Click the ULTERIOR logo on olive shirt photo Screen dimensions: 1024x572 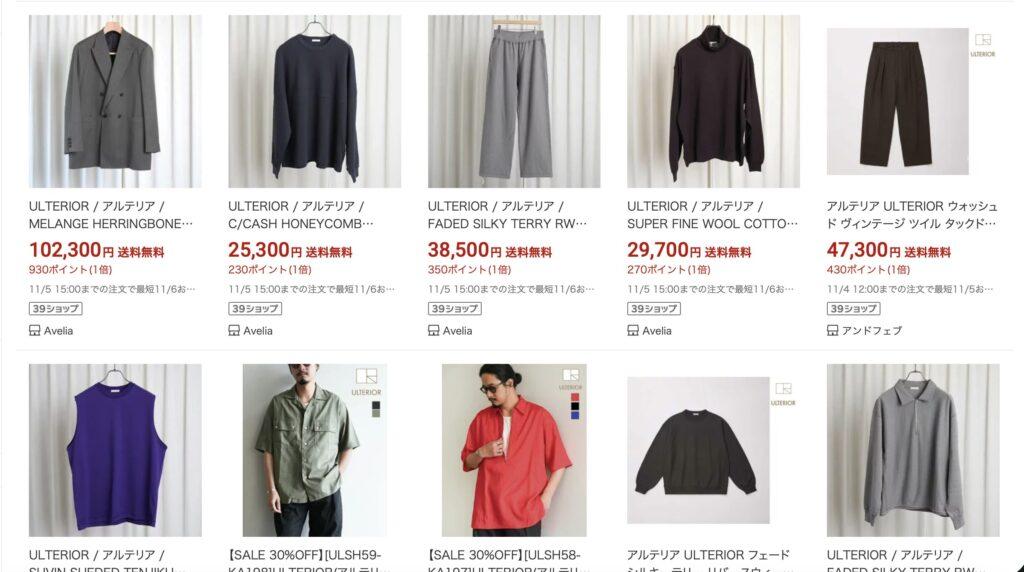coord(366,383)
